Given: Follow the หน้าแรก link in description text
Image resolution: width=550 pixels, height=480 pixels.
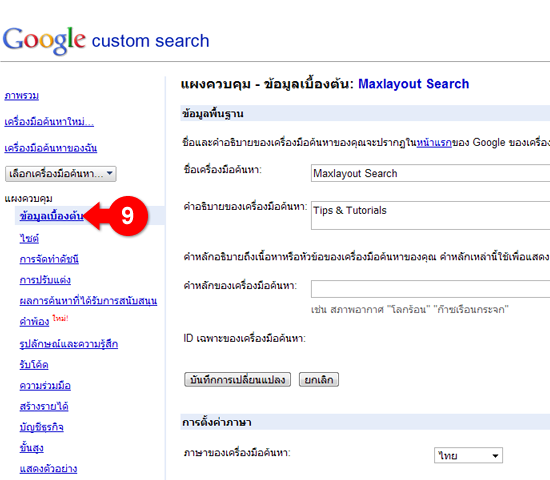Looking at the screenshot, I should [x=434, y=143].
